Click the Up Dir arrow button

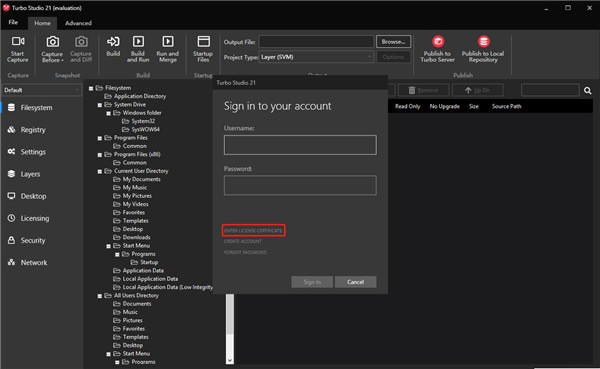478,90
